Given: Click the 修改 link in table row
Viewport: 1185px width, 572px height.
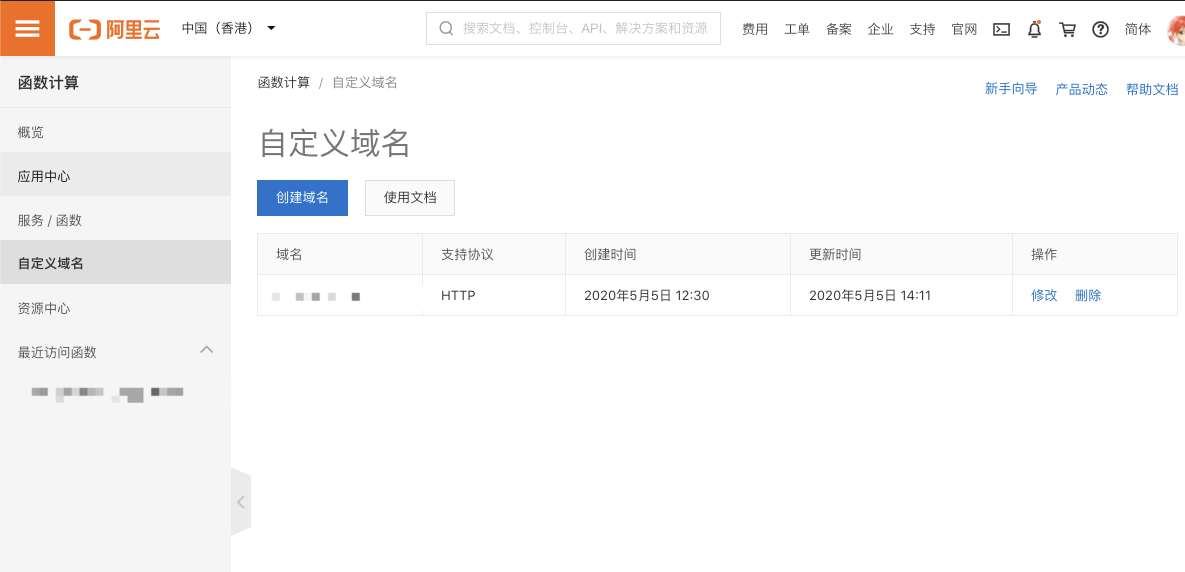Looking at the screenshot, I should (x=1044, y=295).
